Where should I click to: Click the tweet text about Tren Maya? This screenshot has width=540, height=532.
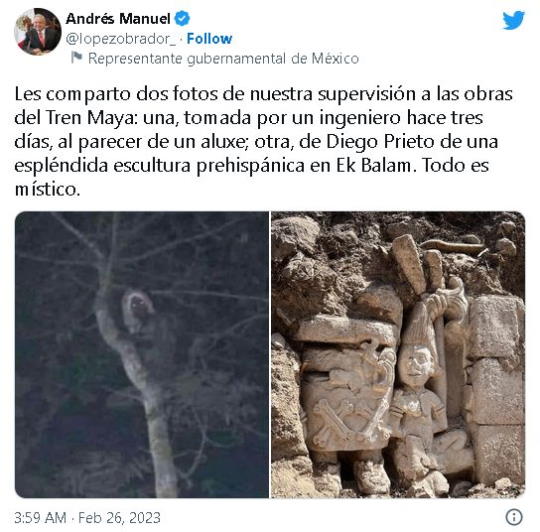coord(264,141)
